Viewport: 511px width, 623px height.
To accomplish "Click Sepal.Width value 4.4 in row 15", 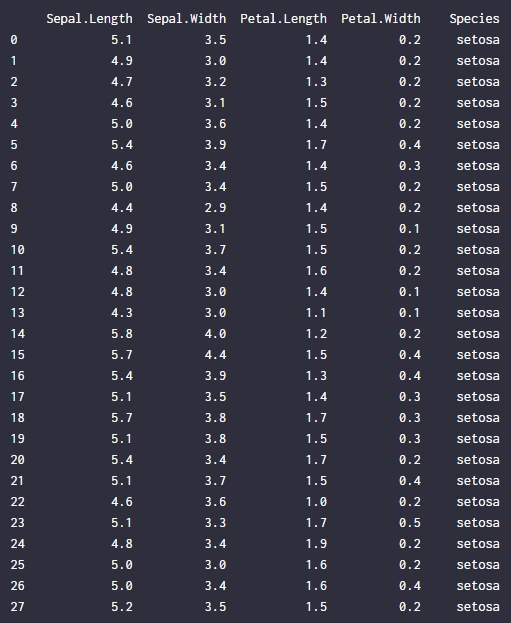I will coord(215,355).
